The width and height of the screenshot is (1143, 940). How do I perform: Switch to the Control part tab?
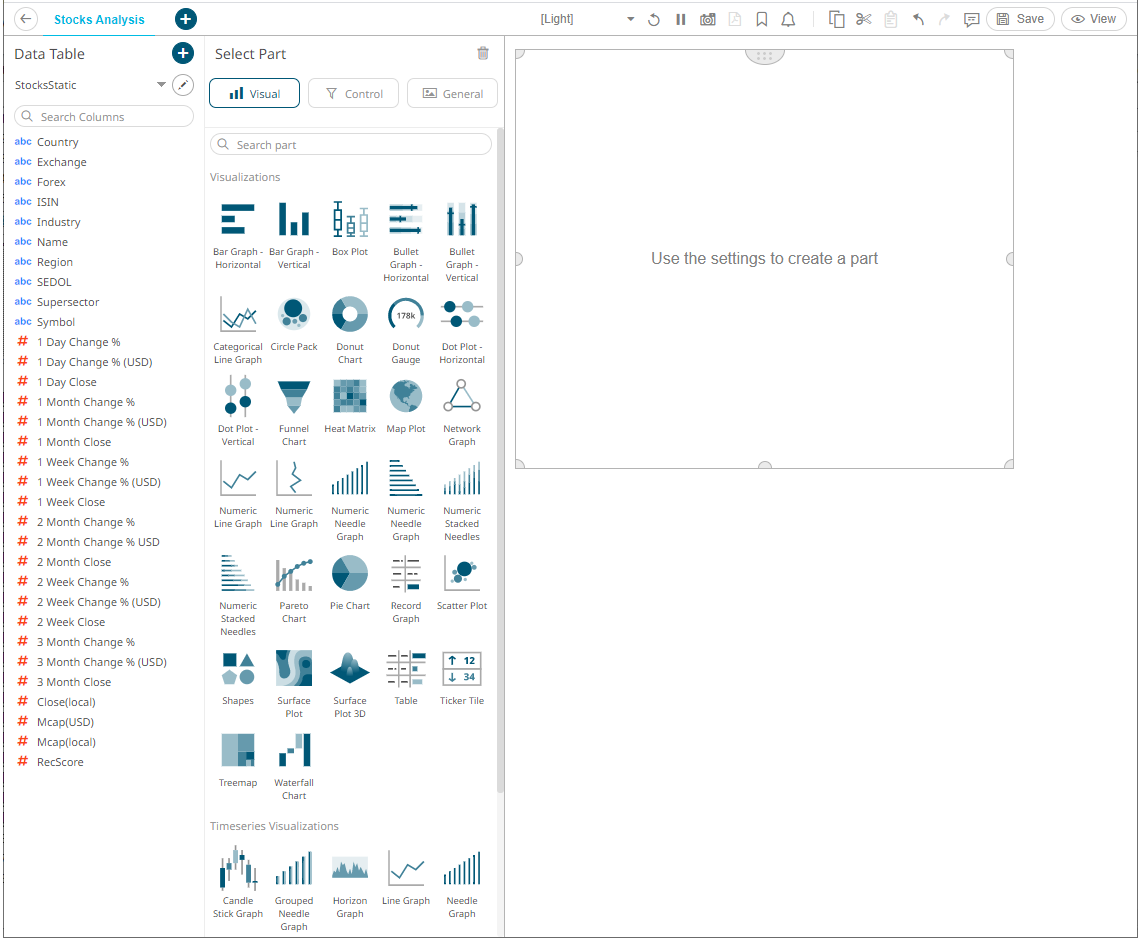click(353, 93)
